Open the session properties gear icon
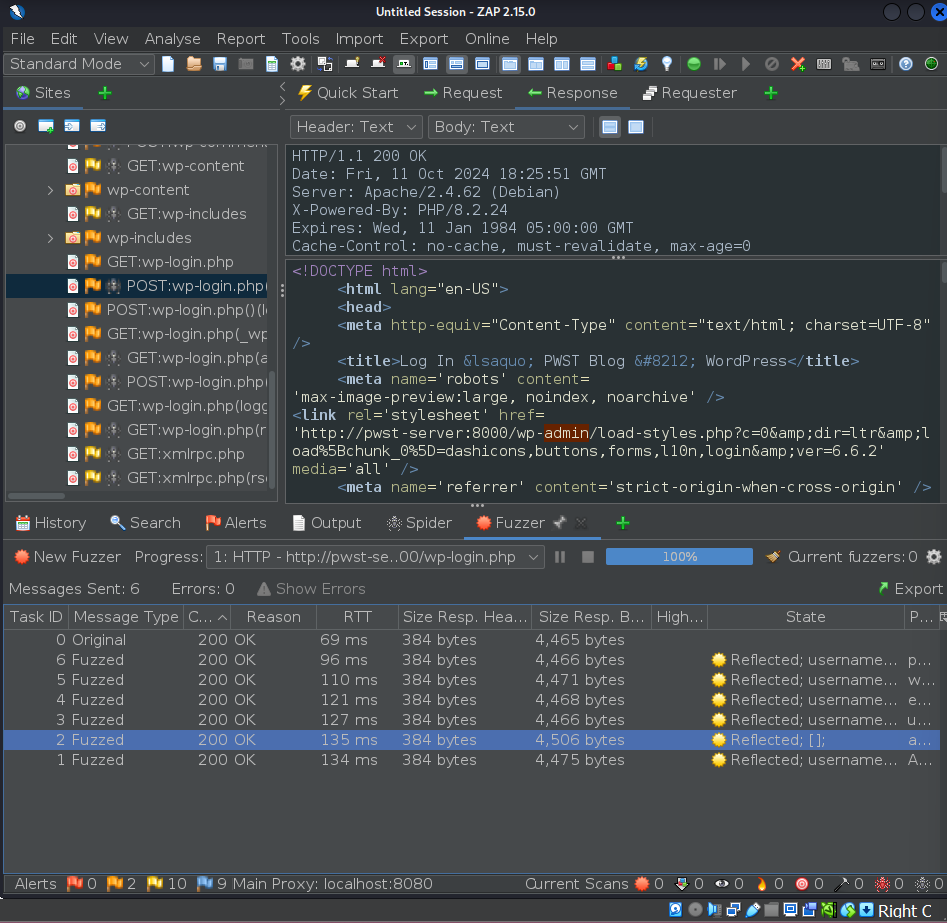Screen dimensions: 947x923 (298, 64)
